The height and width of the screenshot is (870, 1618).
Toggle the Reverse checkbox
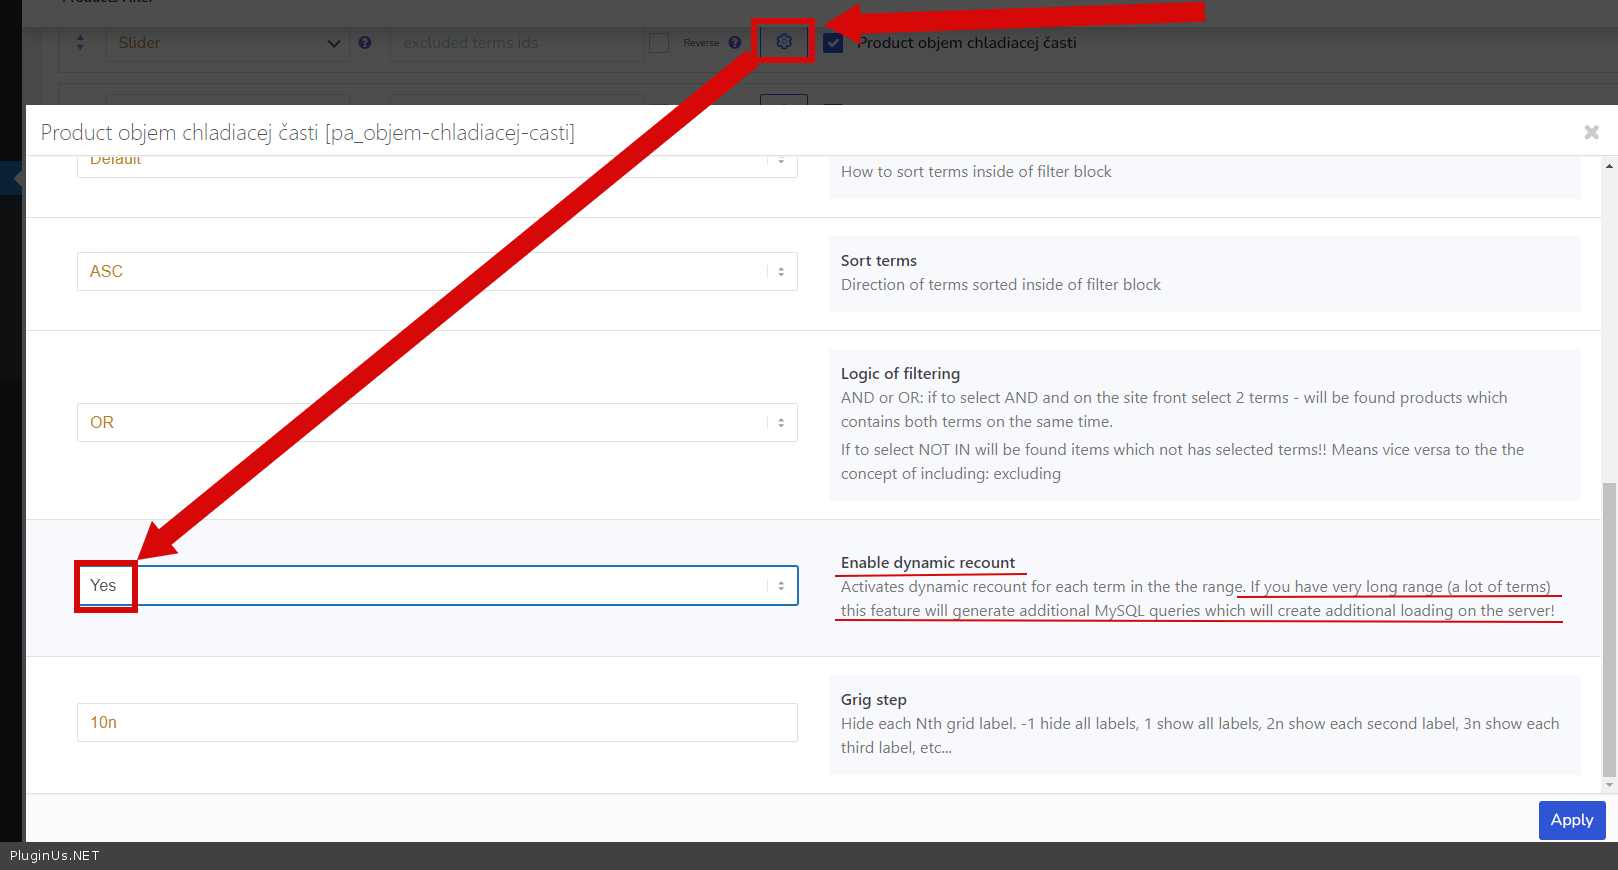click(659, 43)
